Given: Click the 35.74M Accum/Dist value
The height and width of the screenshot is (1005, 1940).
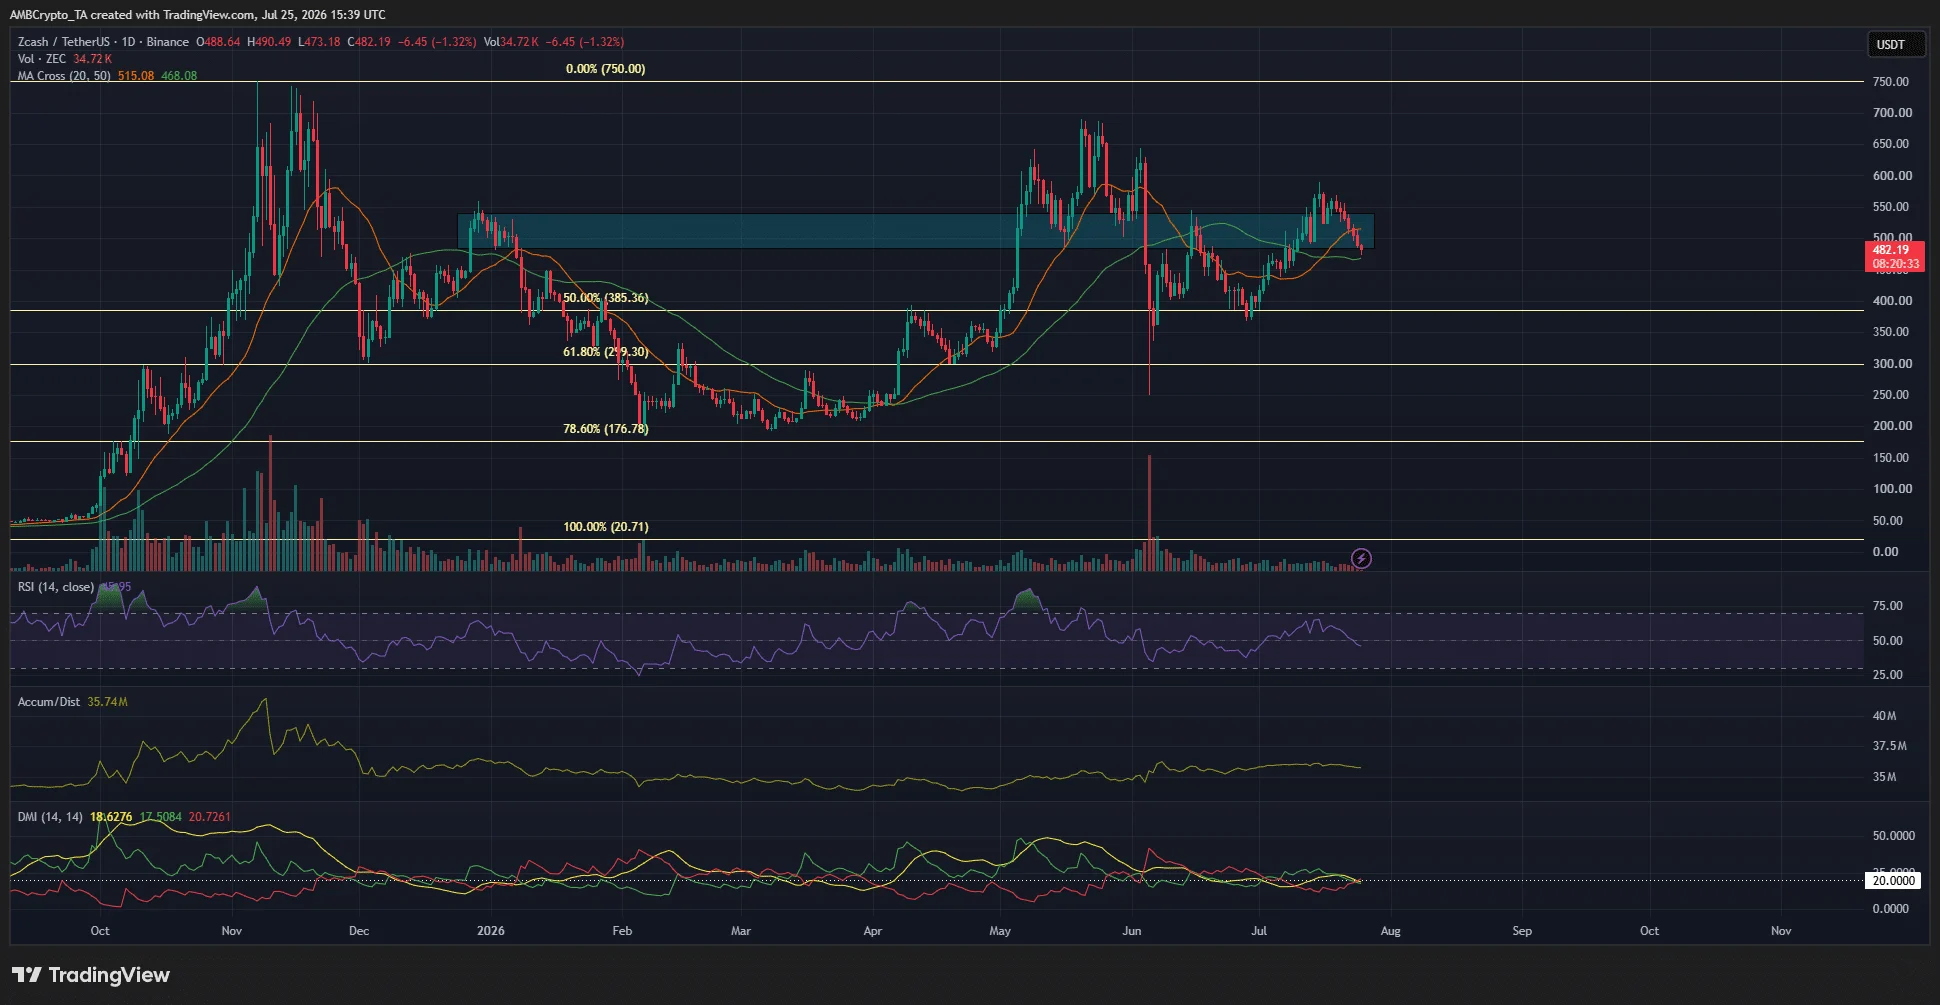Looking at the screenshot, I should click(107, 702).
